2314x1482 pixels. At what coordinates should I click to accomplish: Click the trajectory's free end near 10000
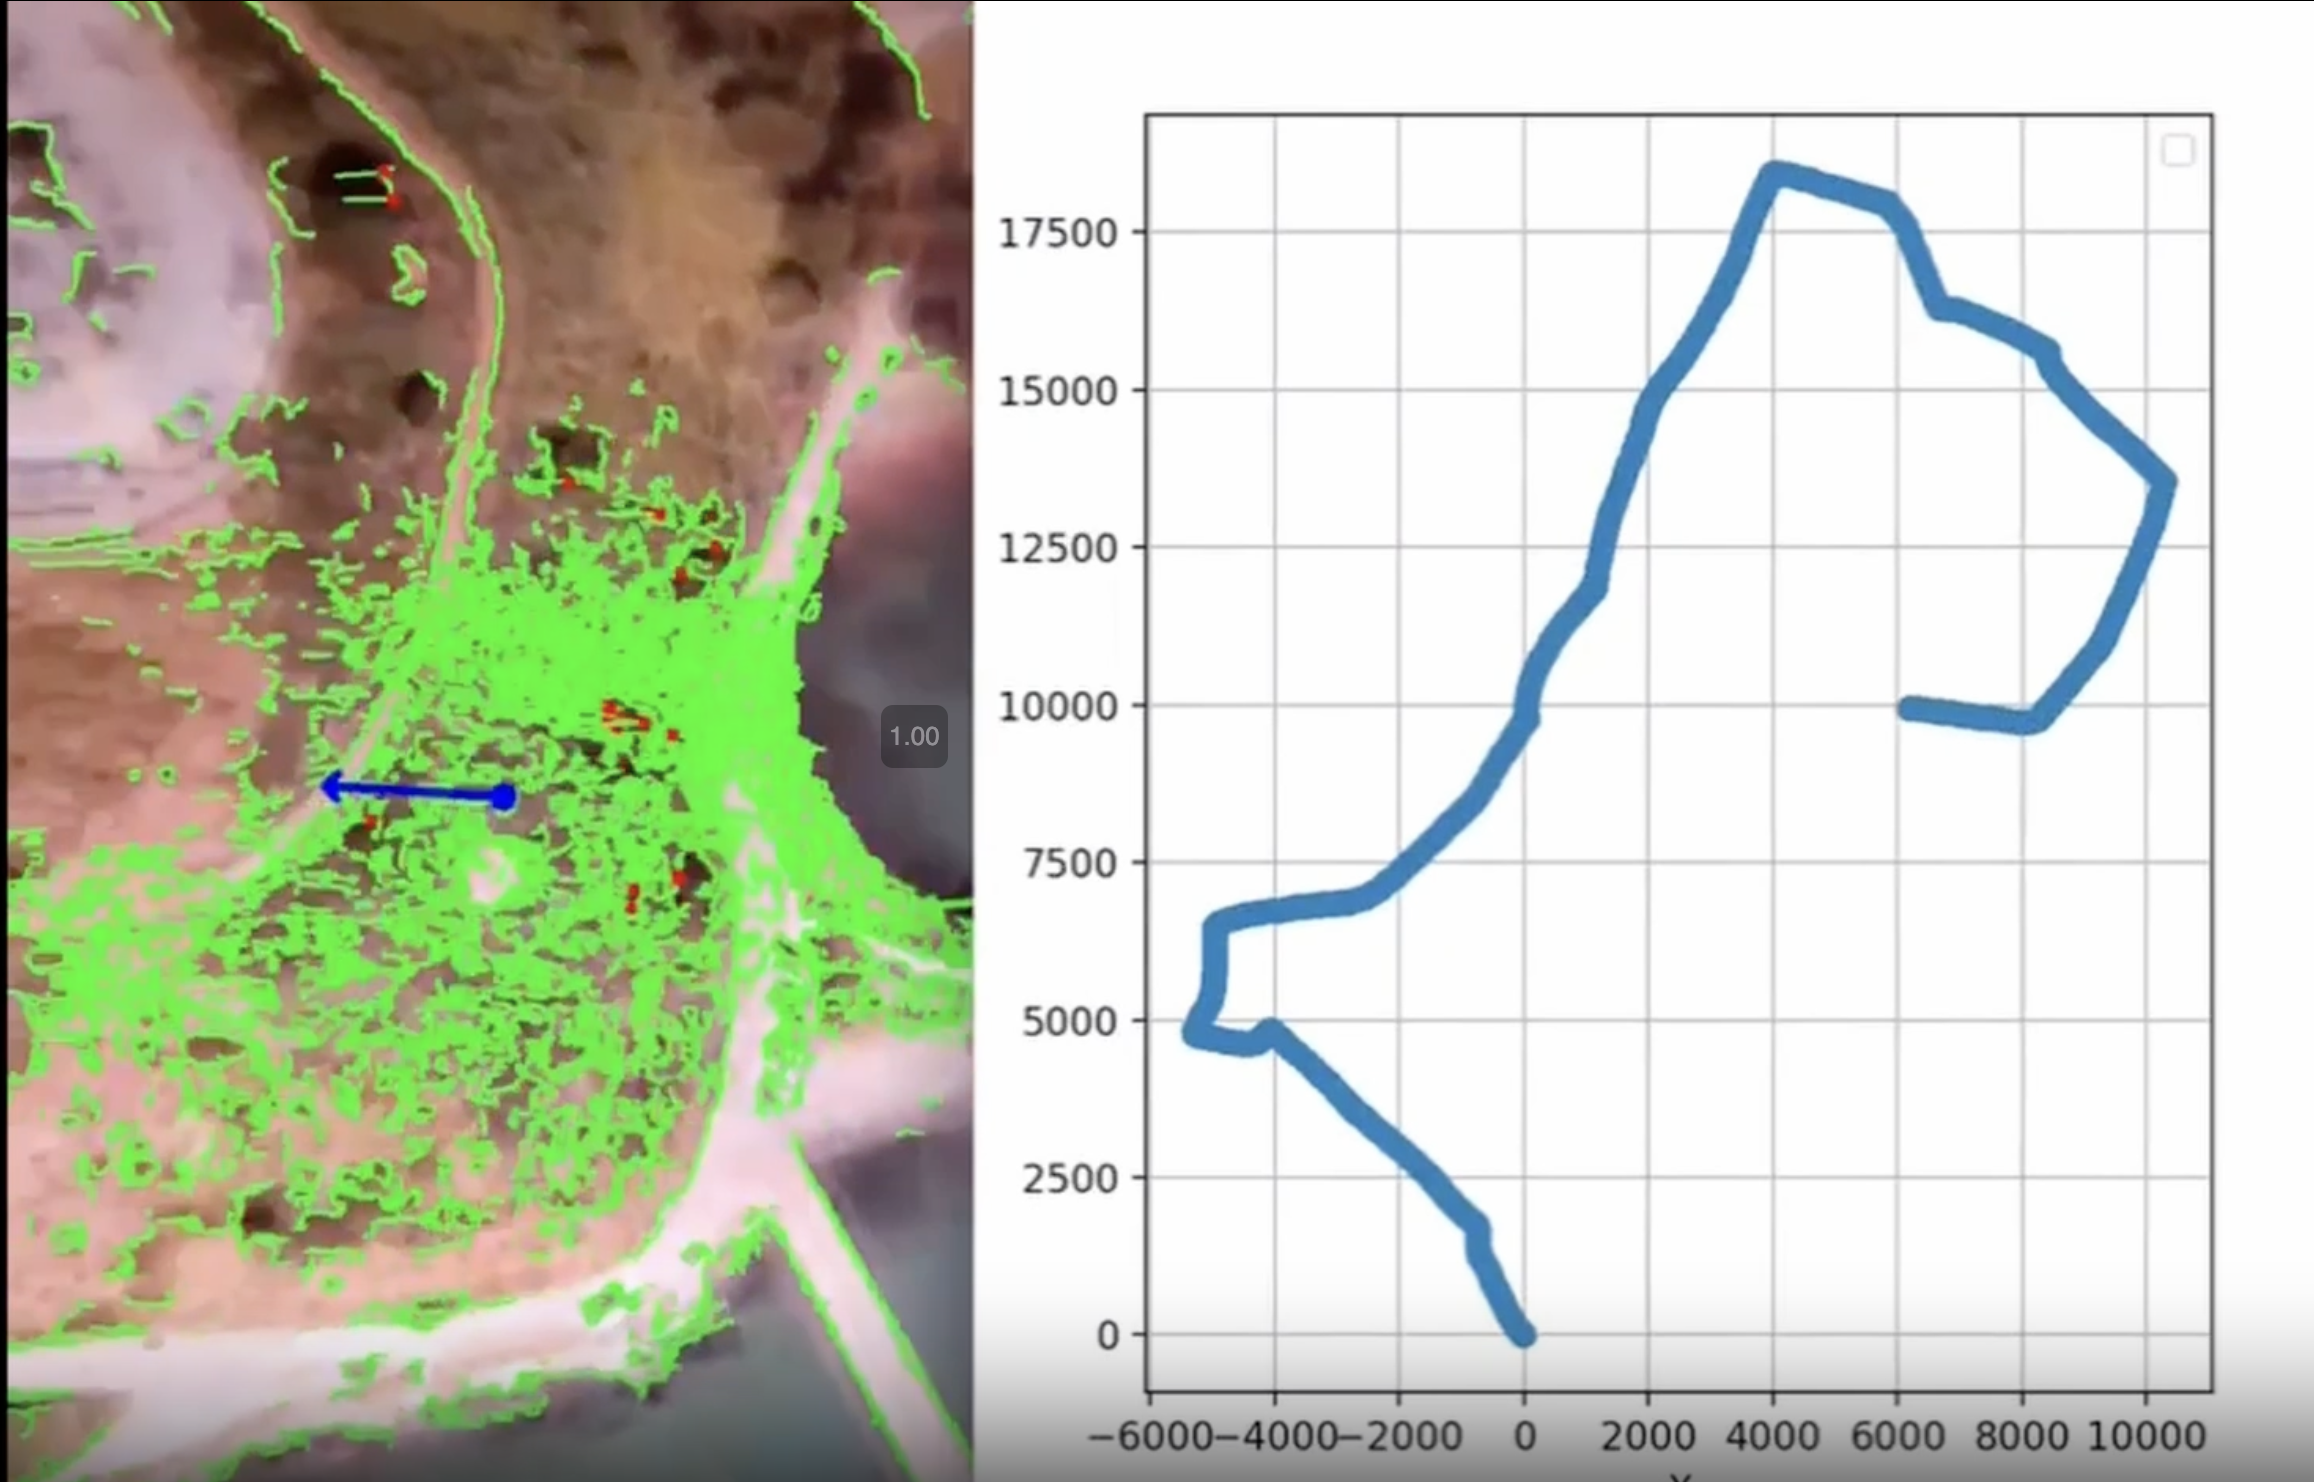pos(1908,708)
